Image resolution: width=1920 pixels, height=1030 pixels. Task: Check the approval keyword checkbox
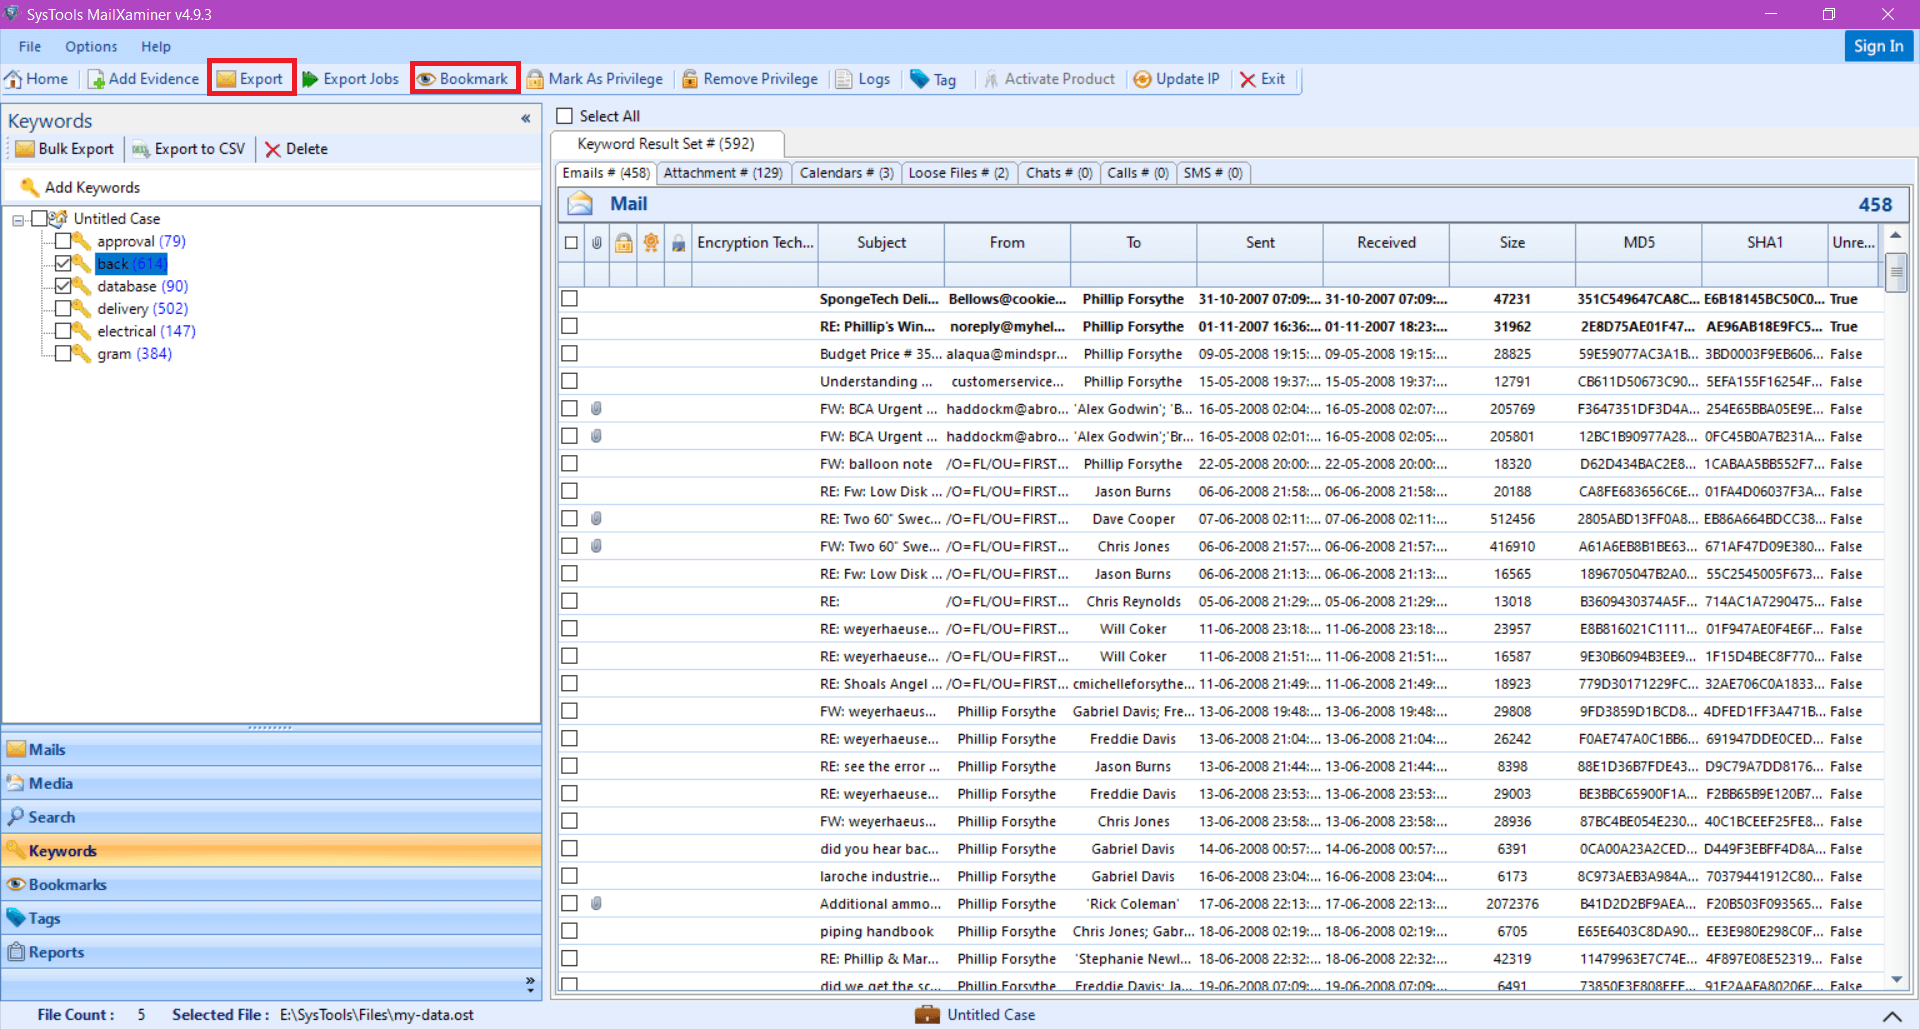point(63,241)
